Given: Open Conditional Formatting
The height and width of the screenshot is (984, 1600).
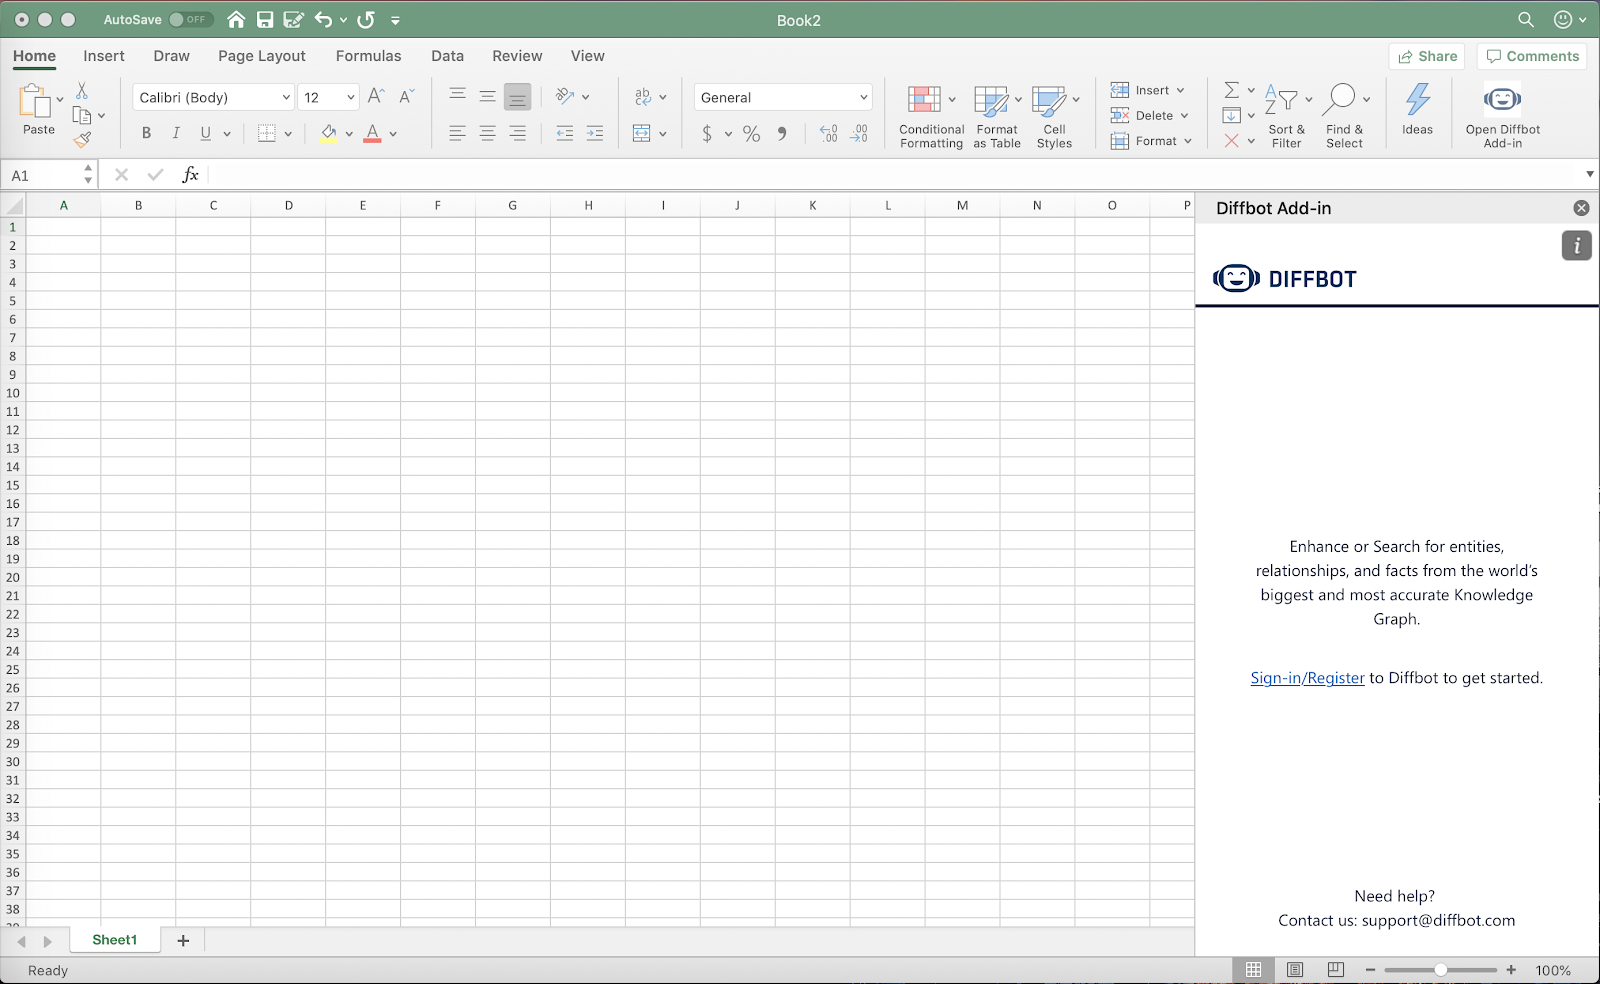Looking at the screenshot, I should (931, 116).
